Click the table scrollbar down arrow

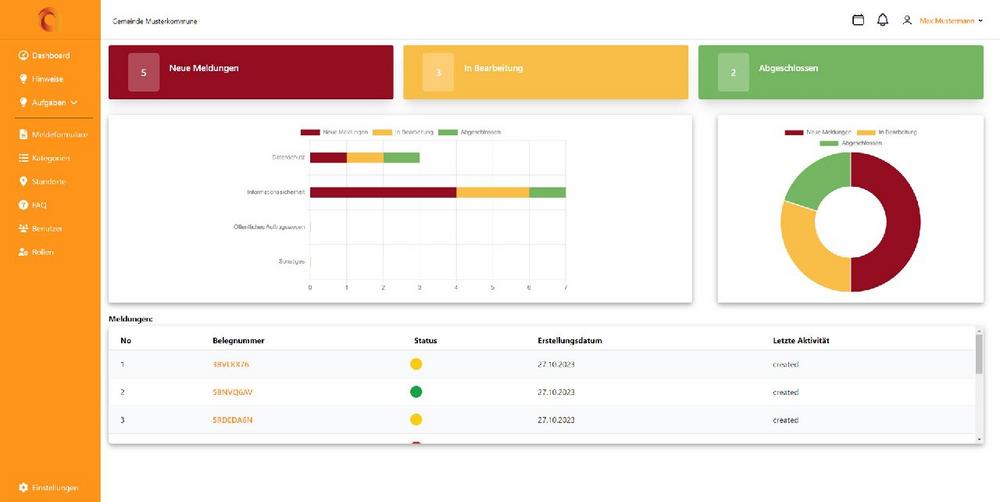[x=980, y=439]
